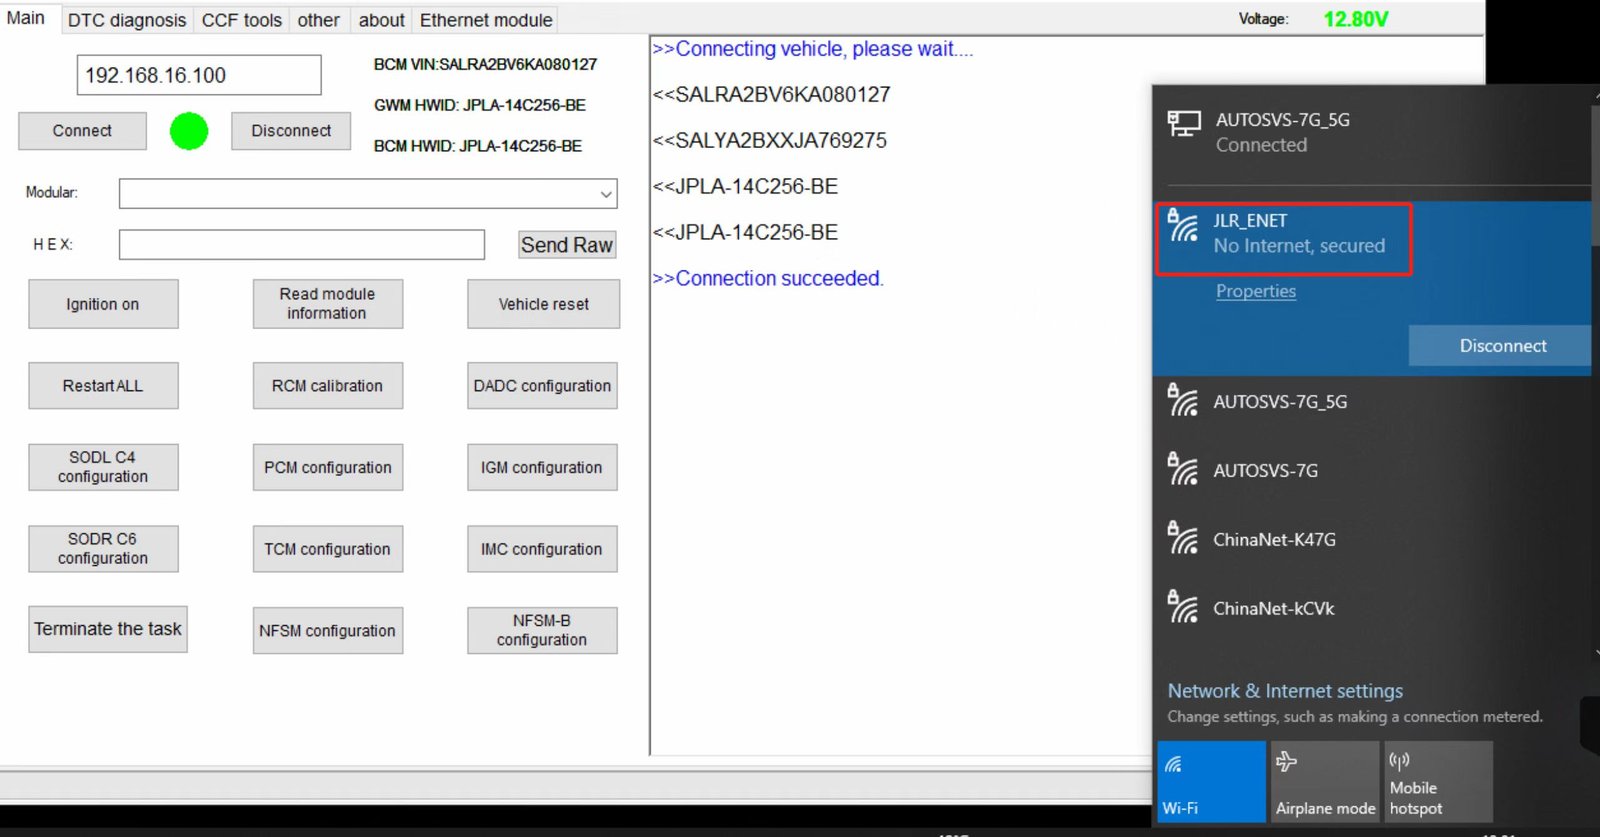Click the Terminate the task button
Image resolution: width=1600 pixels, height=837 pixels.
108,629
